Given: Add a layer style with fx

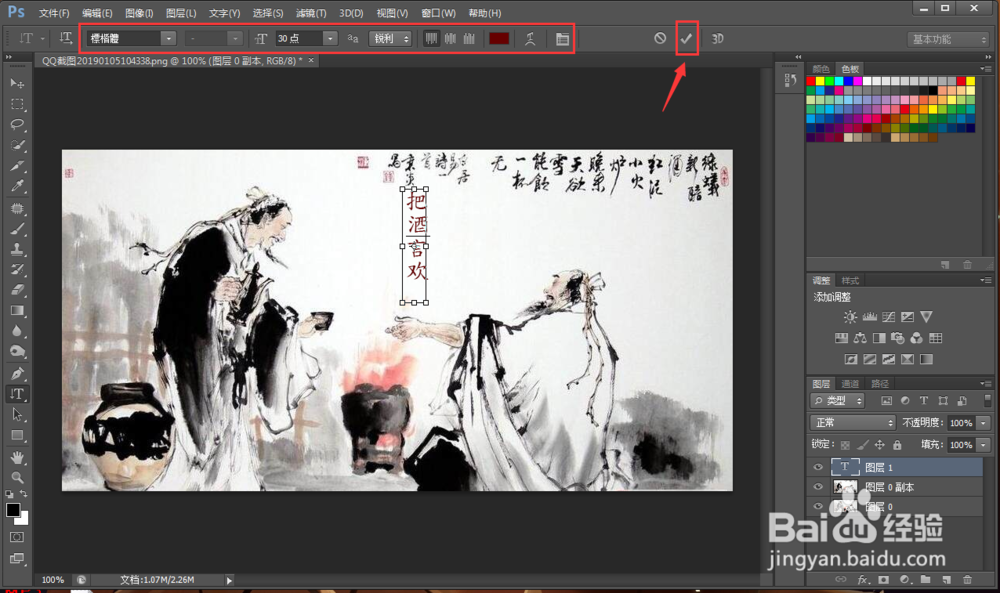Looking at the screenshot, I should click(x=862, y=580).
